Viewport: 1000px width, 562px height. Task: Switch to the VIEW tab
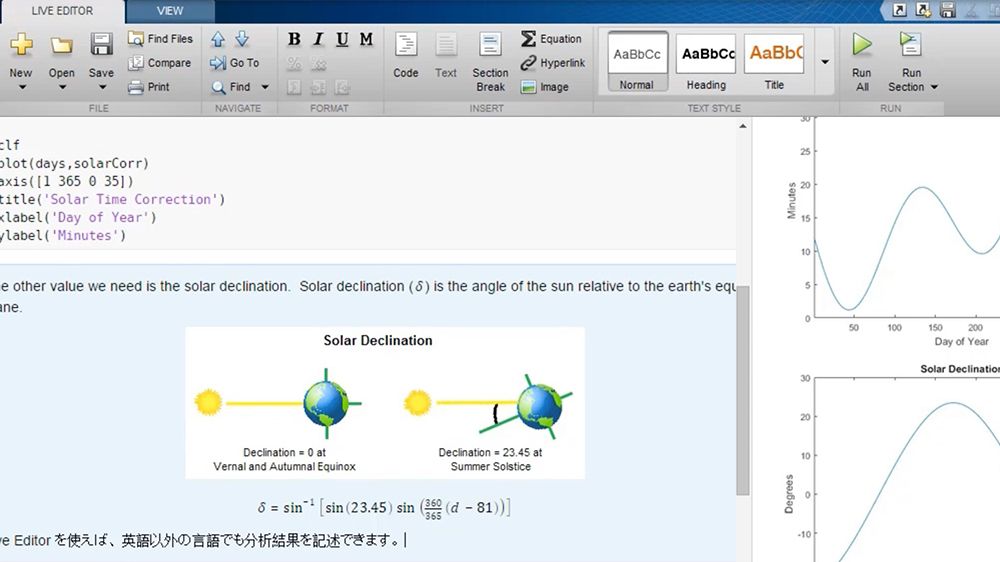pyautogui.click(x=170, y=11)
